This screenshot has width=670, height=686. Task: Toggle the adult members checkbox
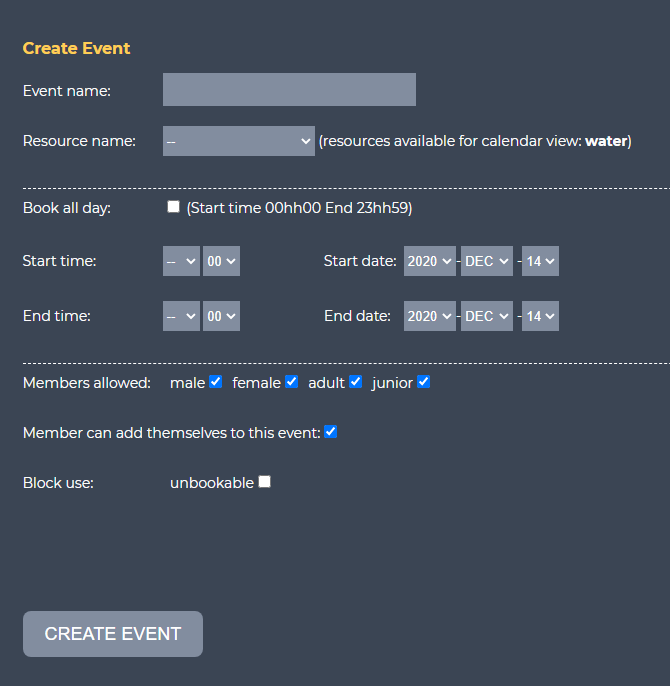355,382
